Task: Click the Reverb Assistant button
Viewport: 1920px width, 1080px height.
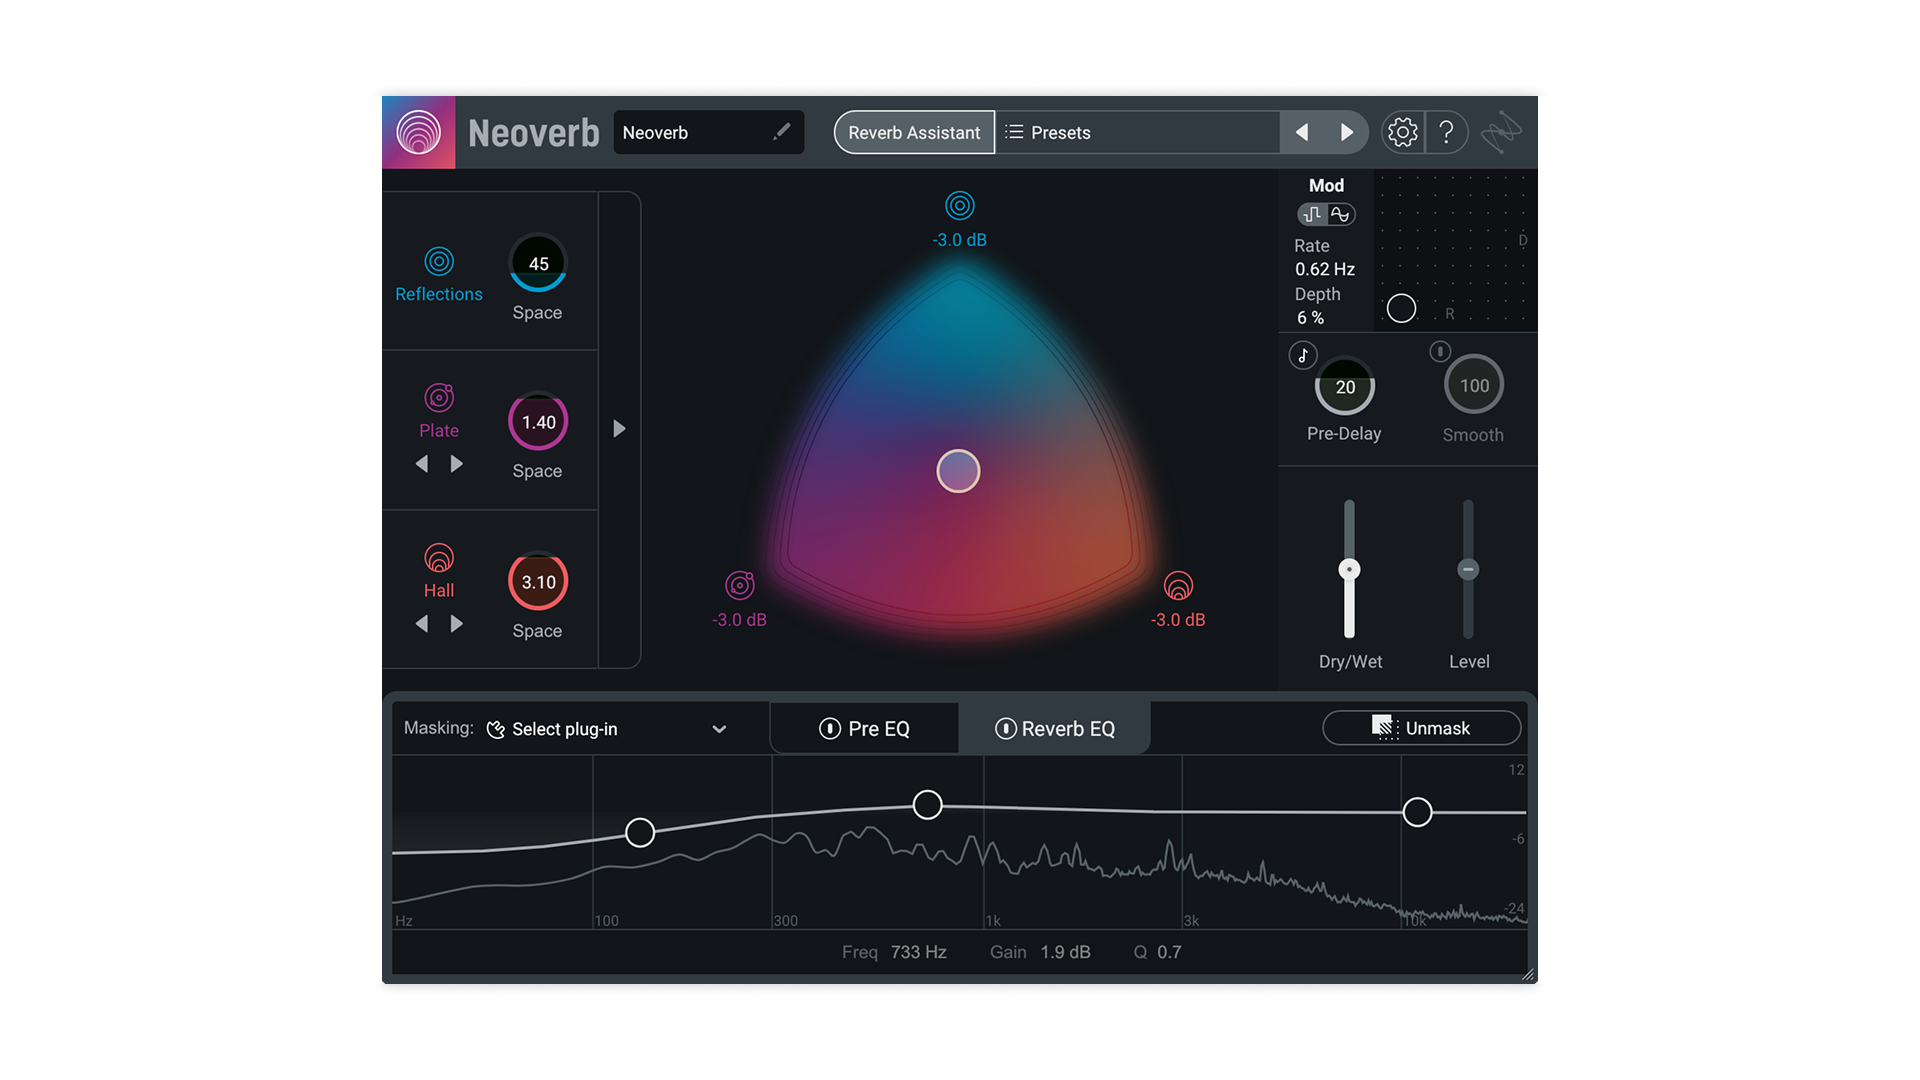Action: click(914, 132)
